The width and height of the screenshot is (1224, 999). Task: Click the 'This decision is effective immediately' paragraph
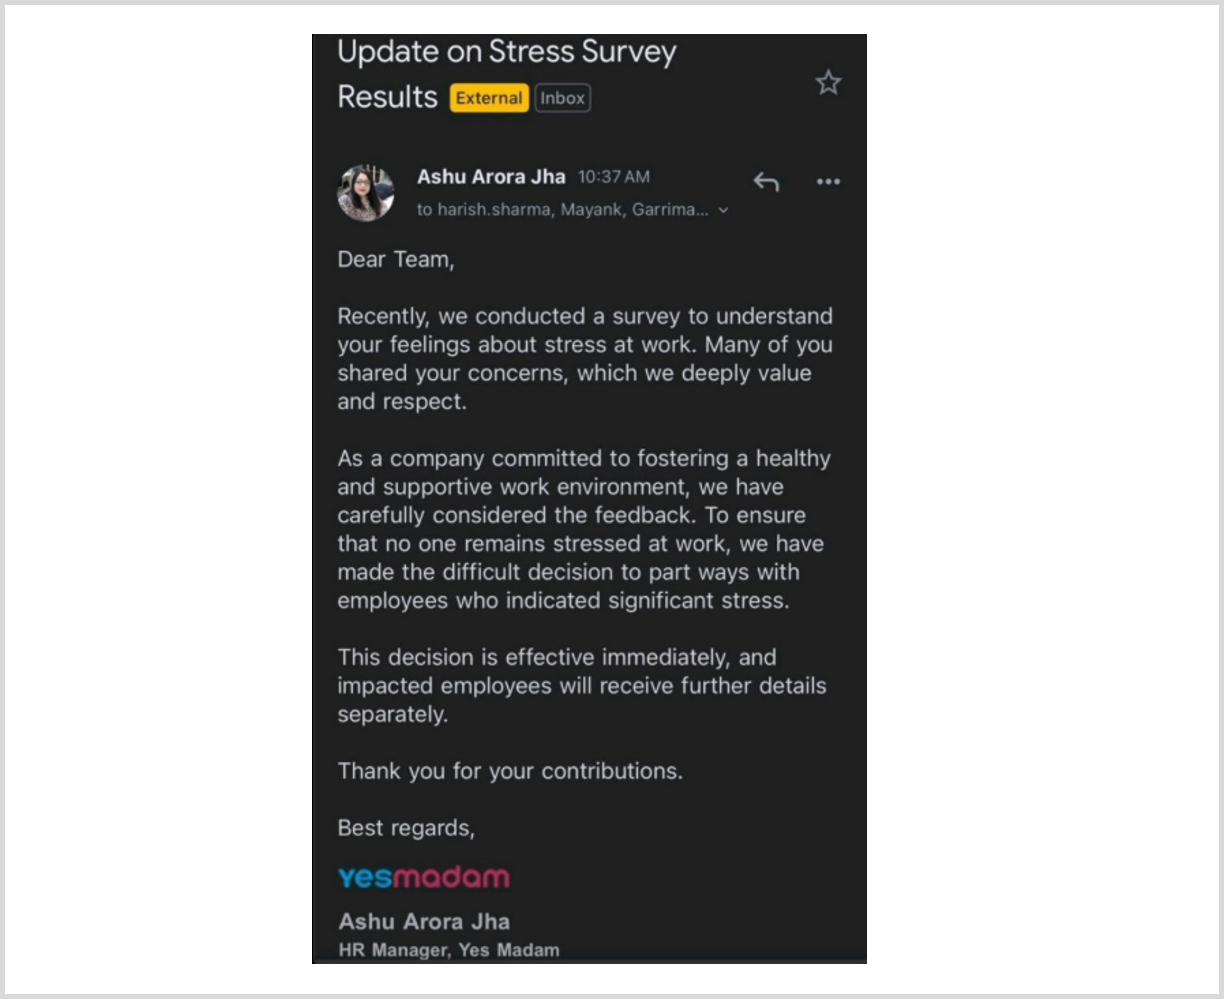pyautogui.click(x=582, y=685)
